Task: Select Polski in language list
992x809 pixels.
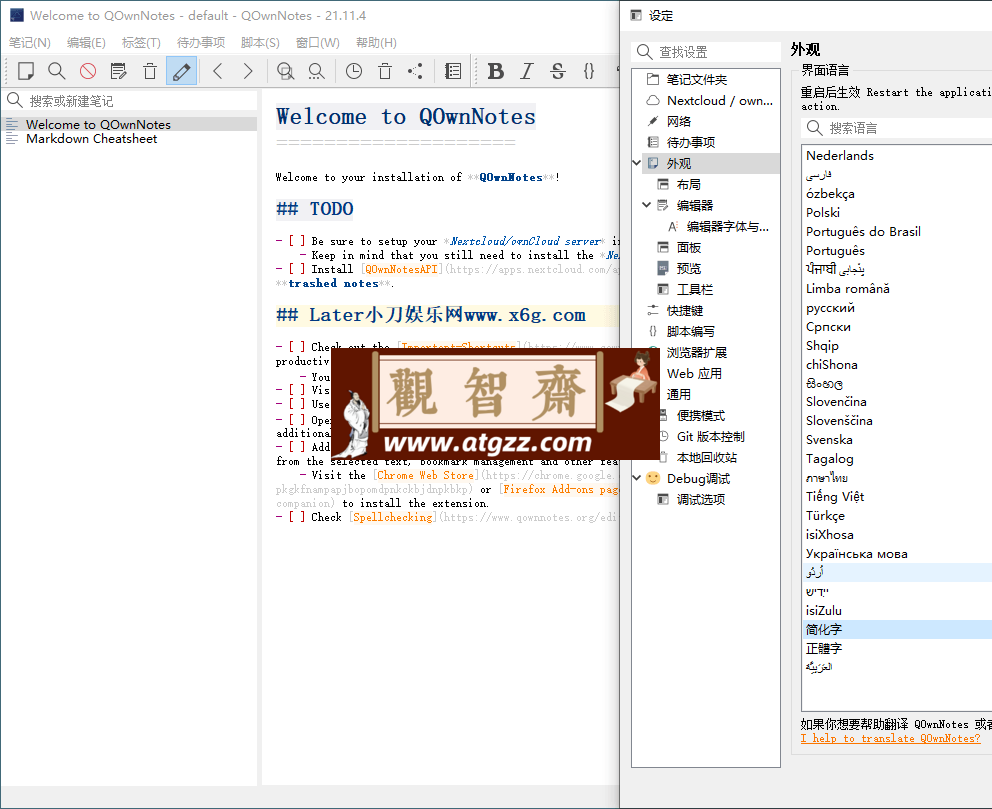Action: point(823,213)
